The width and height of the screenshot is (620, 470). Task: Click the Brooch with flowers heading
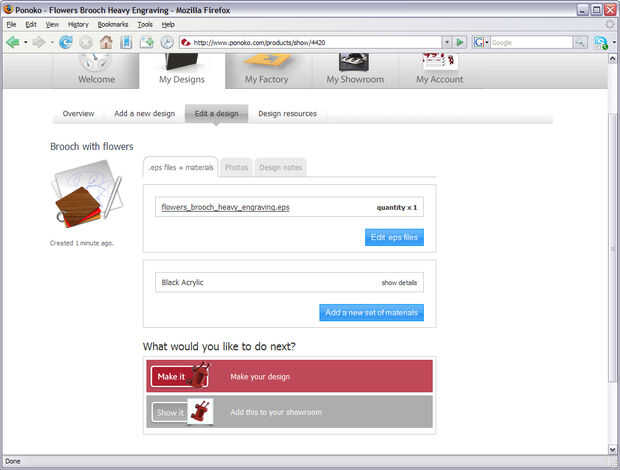(92, 147)
